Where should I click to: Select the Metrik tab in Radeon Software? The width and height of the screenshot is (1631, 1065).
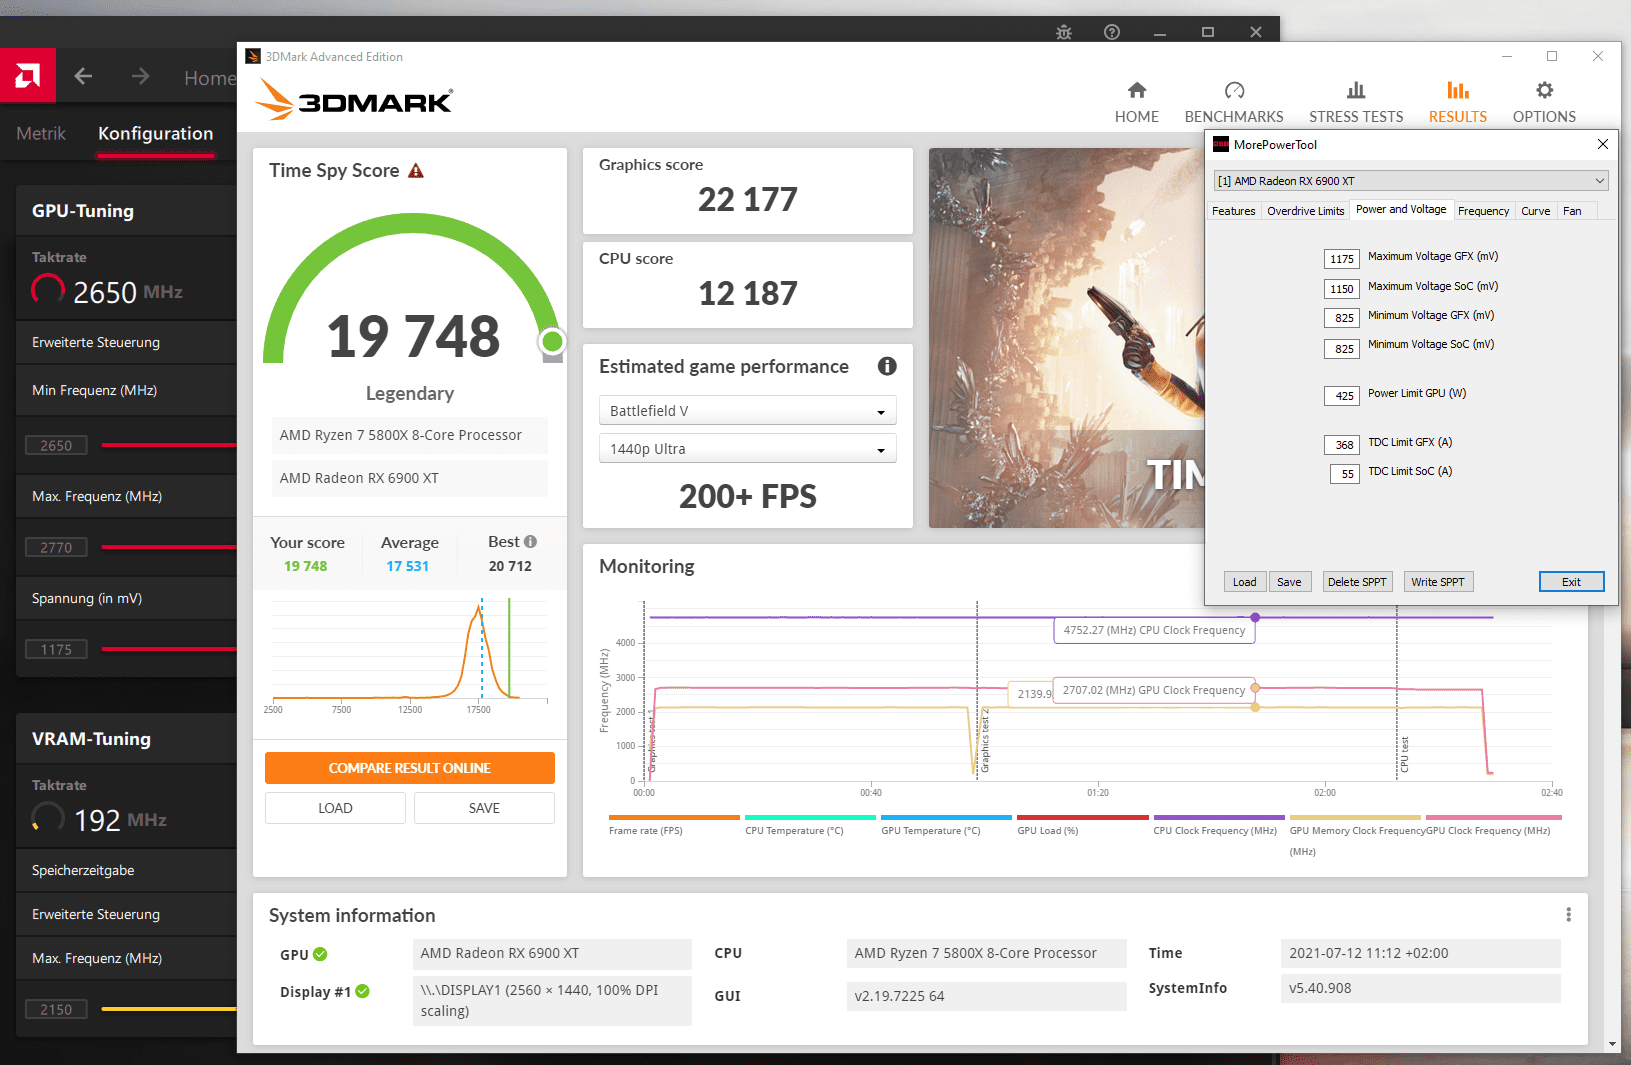[41, 133]
